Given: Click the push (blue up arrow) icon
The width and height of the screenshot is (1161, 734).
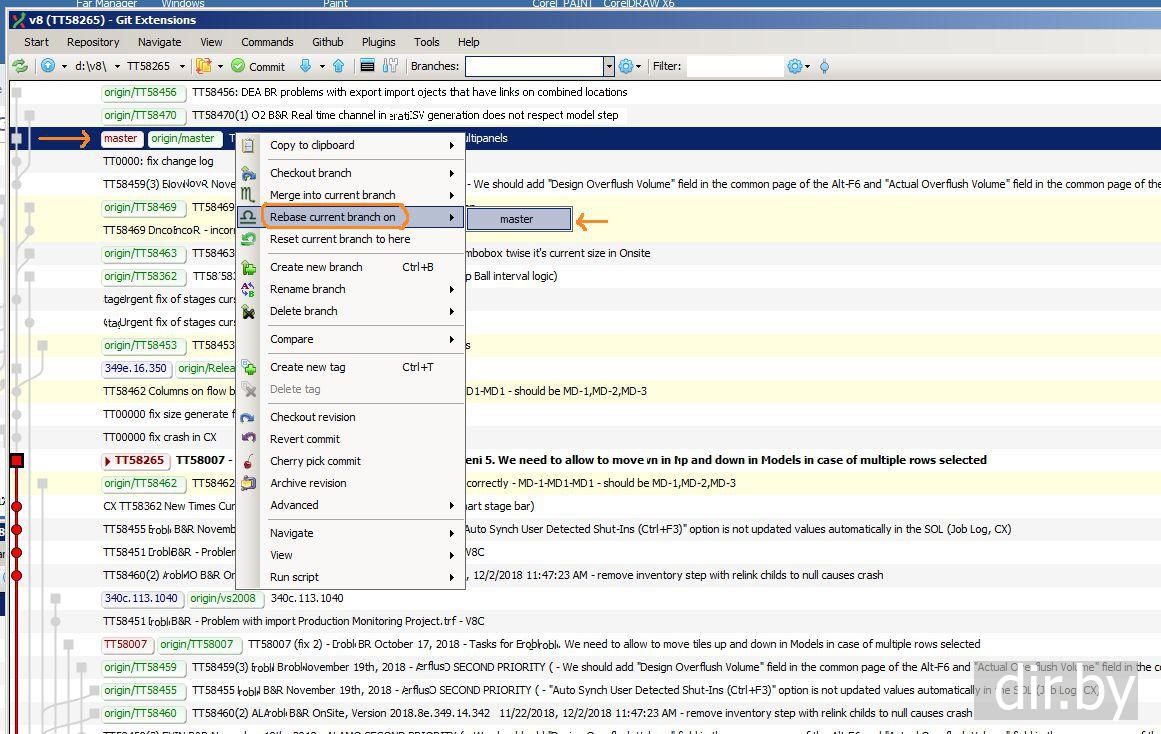Looking at the screenshot, I should [x=338, y=66].
